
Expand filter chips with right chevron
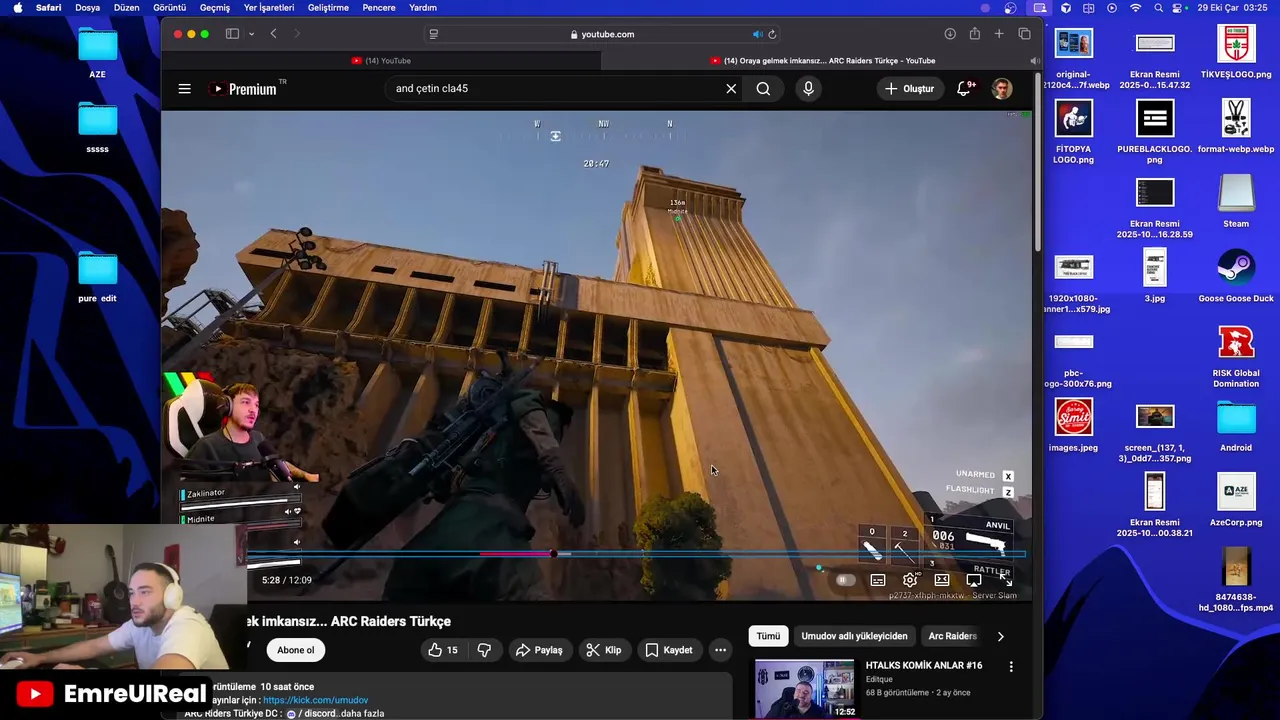coord(1000,636)
